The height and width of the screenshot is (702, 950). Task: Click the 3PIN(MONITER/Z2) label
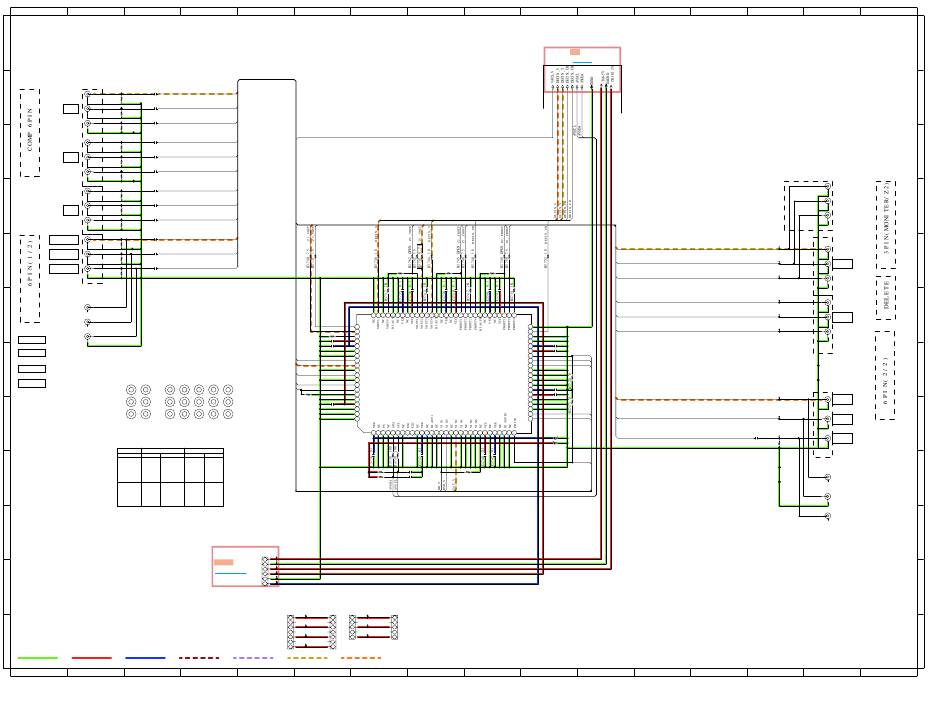886,224
